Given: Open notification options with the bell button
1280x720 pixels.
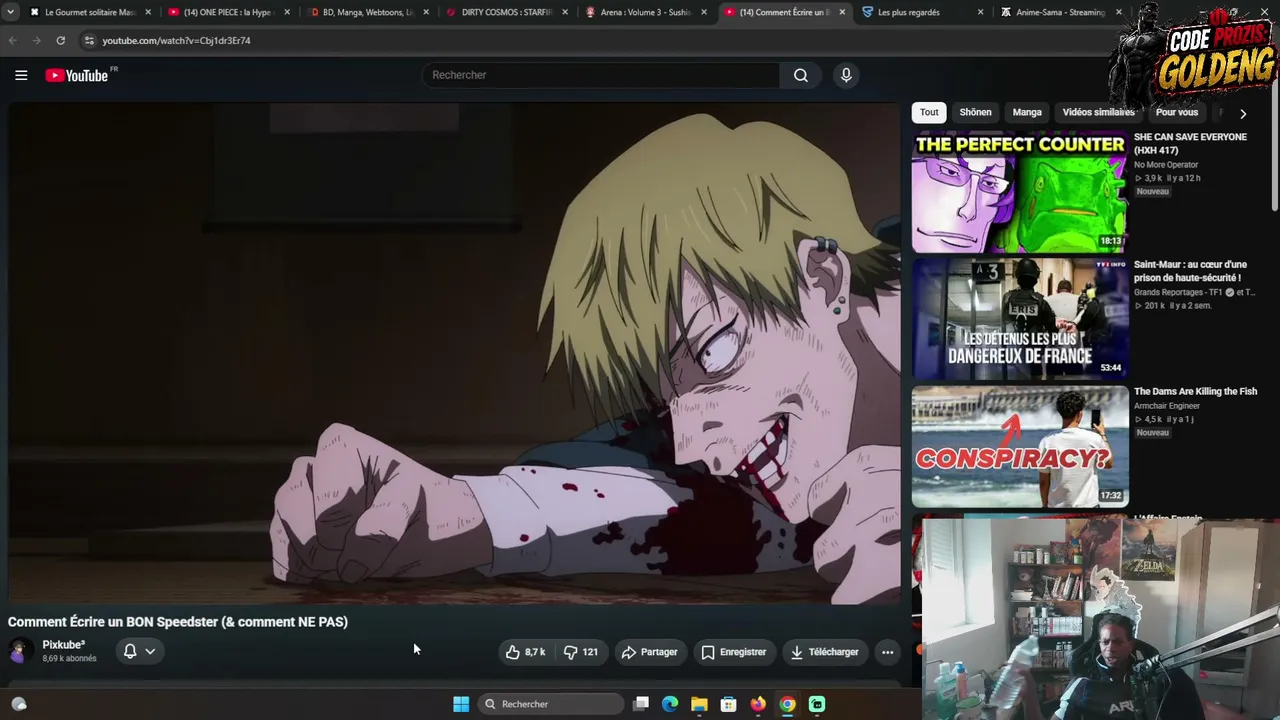Looking at the screenshot, I should point(139,651).
